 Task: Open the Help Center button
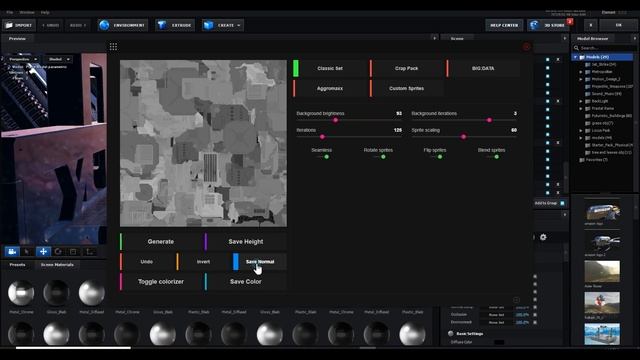pos(504,25)
